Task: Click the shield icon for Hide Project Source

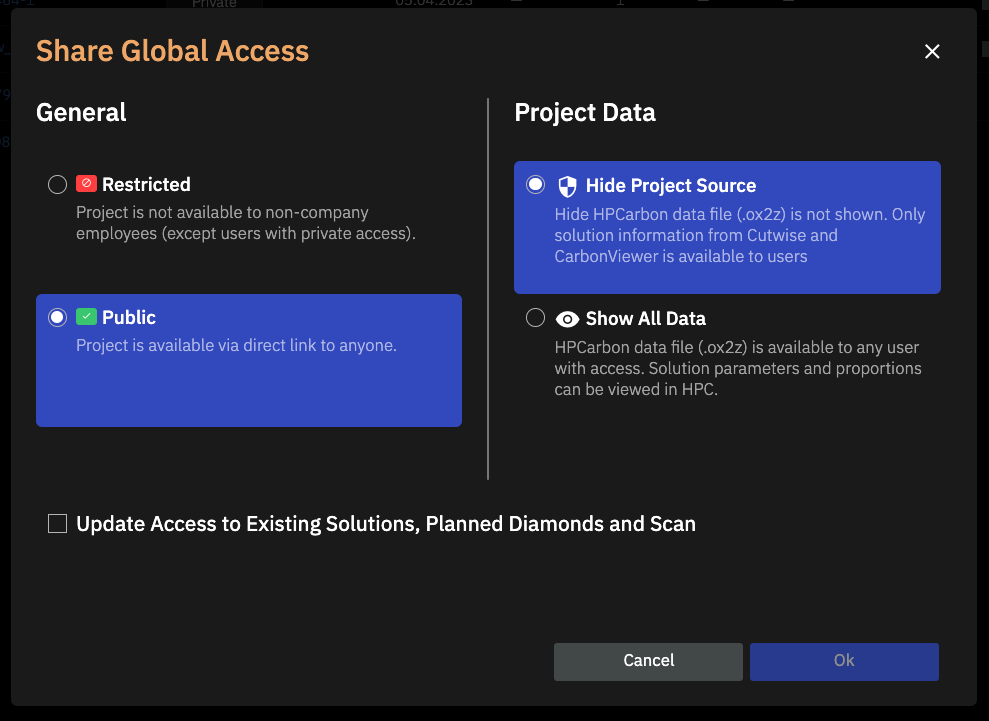Action: pos(567,186)
